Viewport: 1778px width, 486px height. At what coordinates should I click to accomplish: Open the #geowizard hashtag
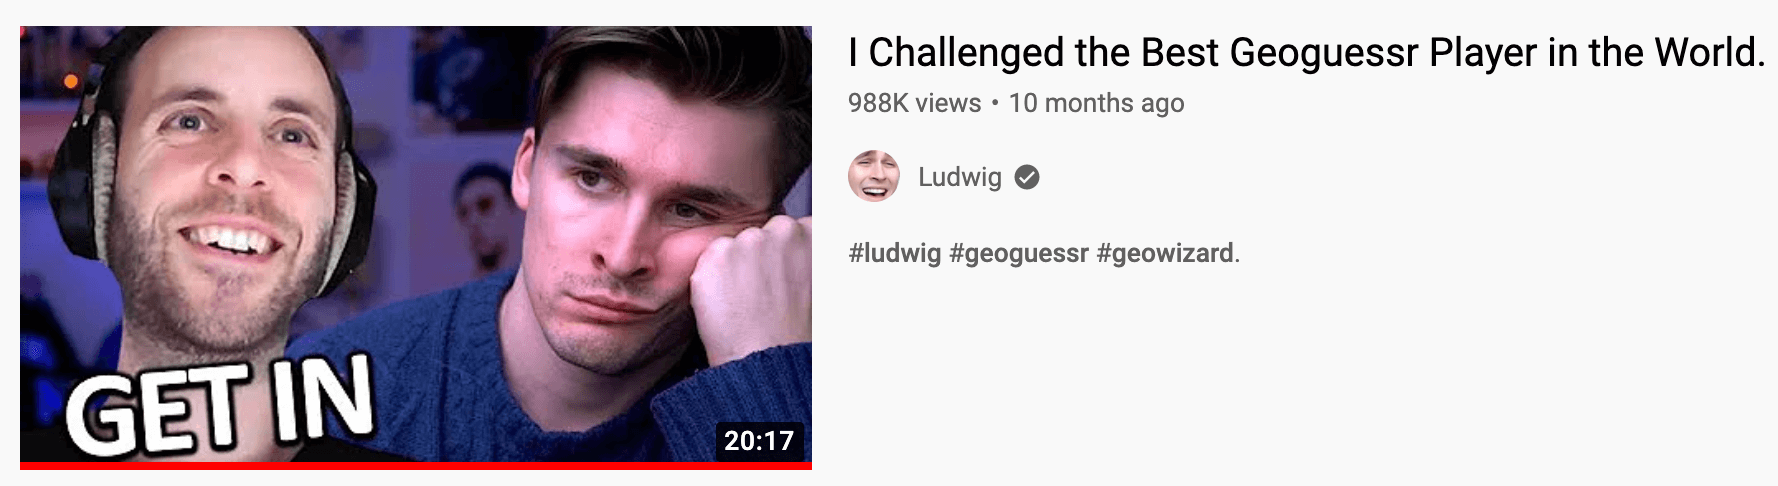point(1165,253)
